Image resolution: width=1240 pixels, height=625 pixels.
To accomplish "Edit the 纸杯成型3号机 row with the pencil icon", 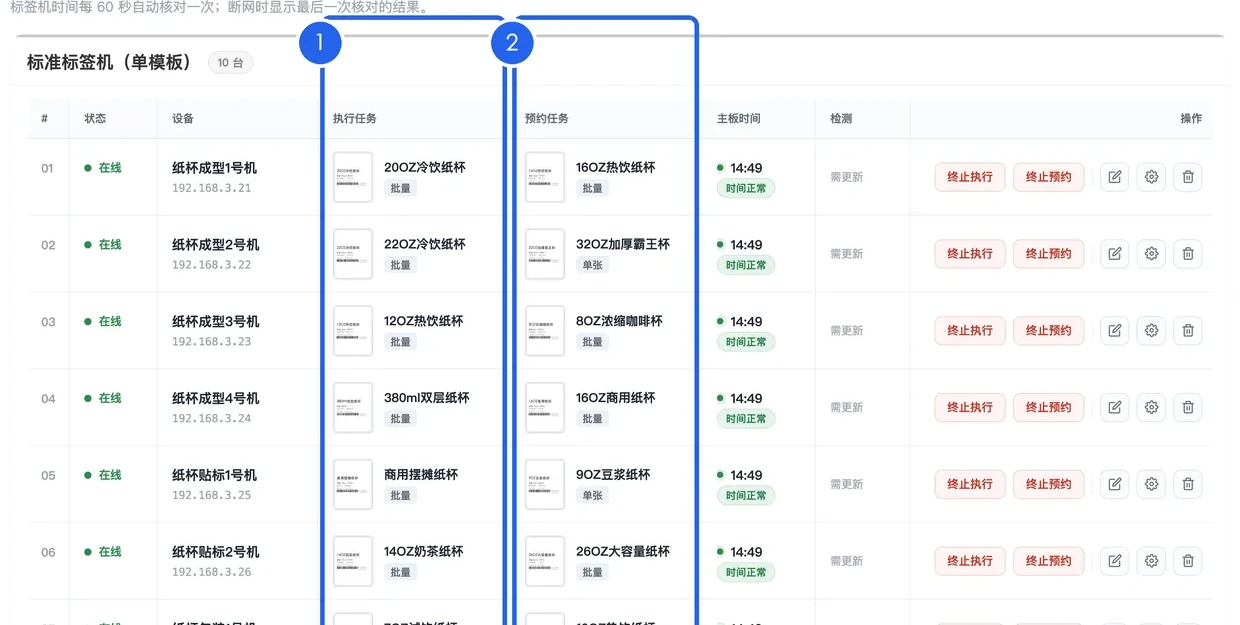I will tap(1115, 330).
